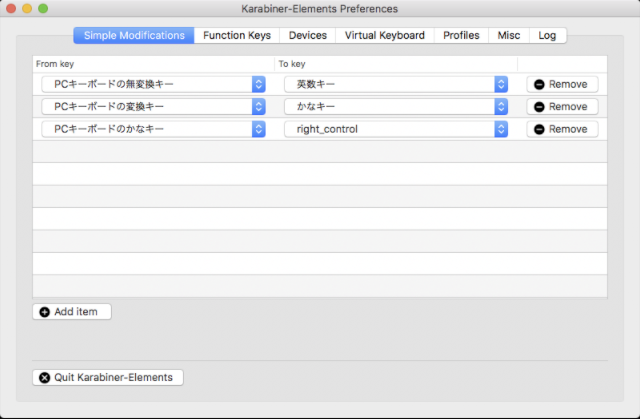Open the Profiles tab
Viewport: 640px width, 419px height.
pyautogui.click(x=461, y=35)
